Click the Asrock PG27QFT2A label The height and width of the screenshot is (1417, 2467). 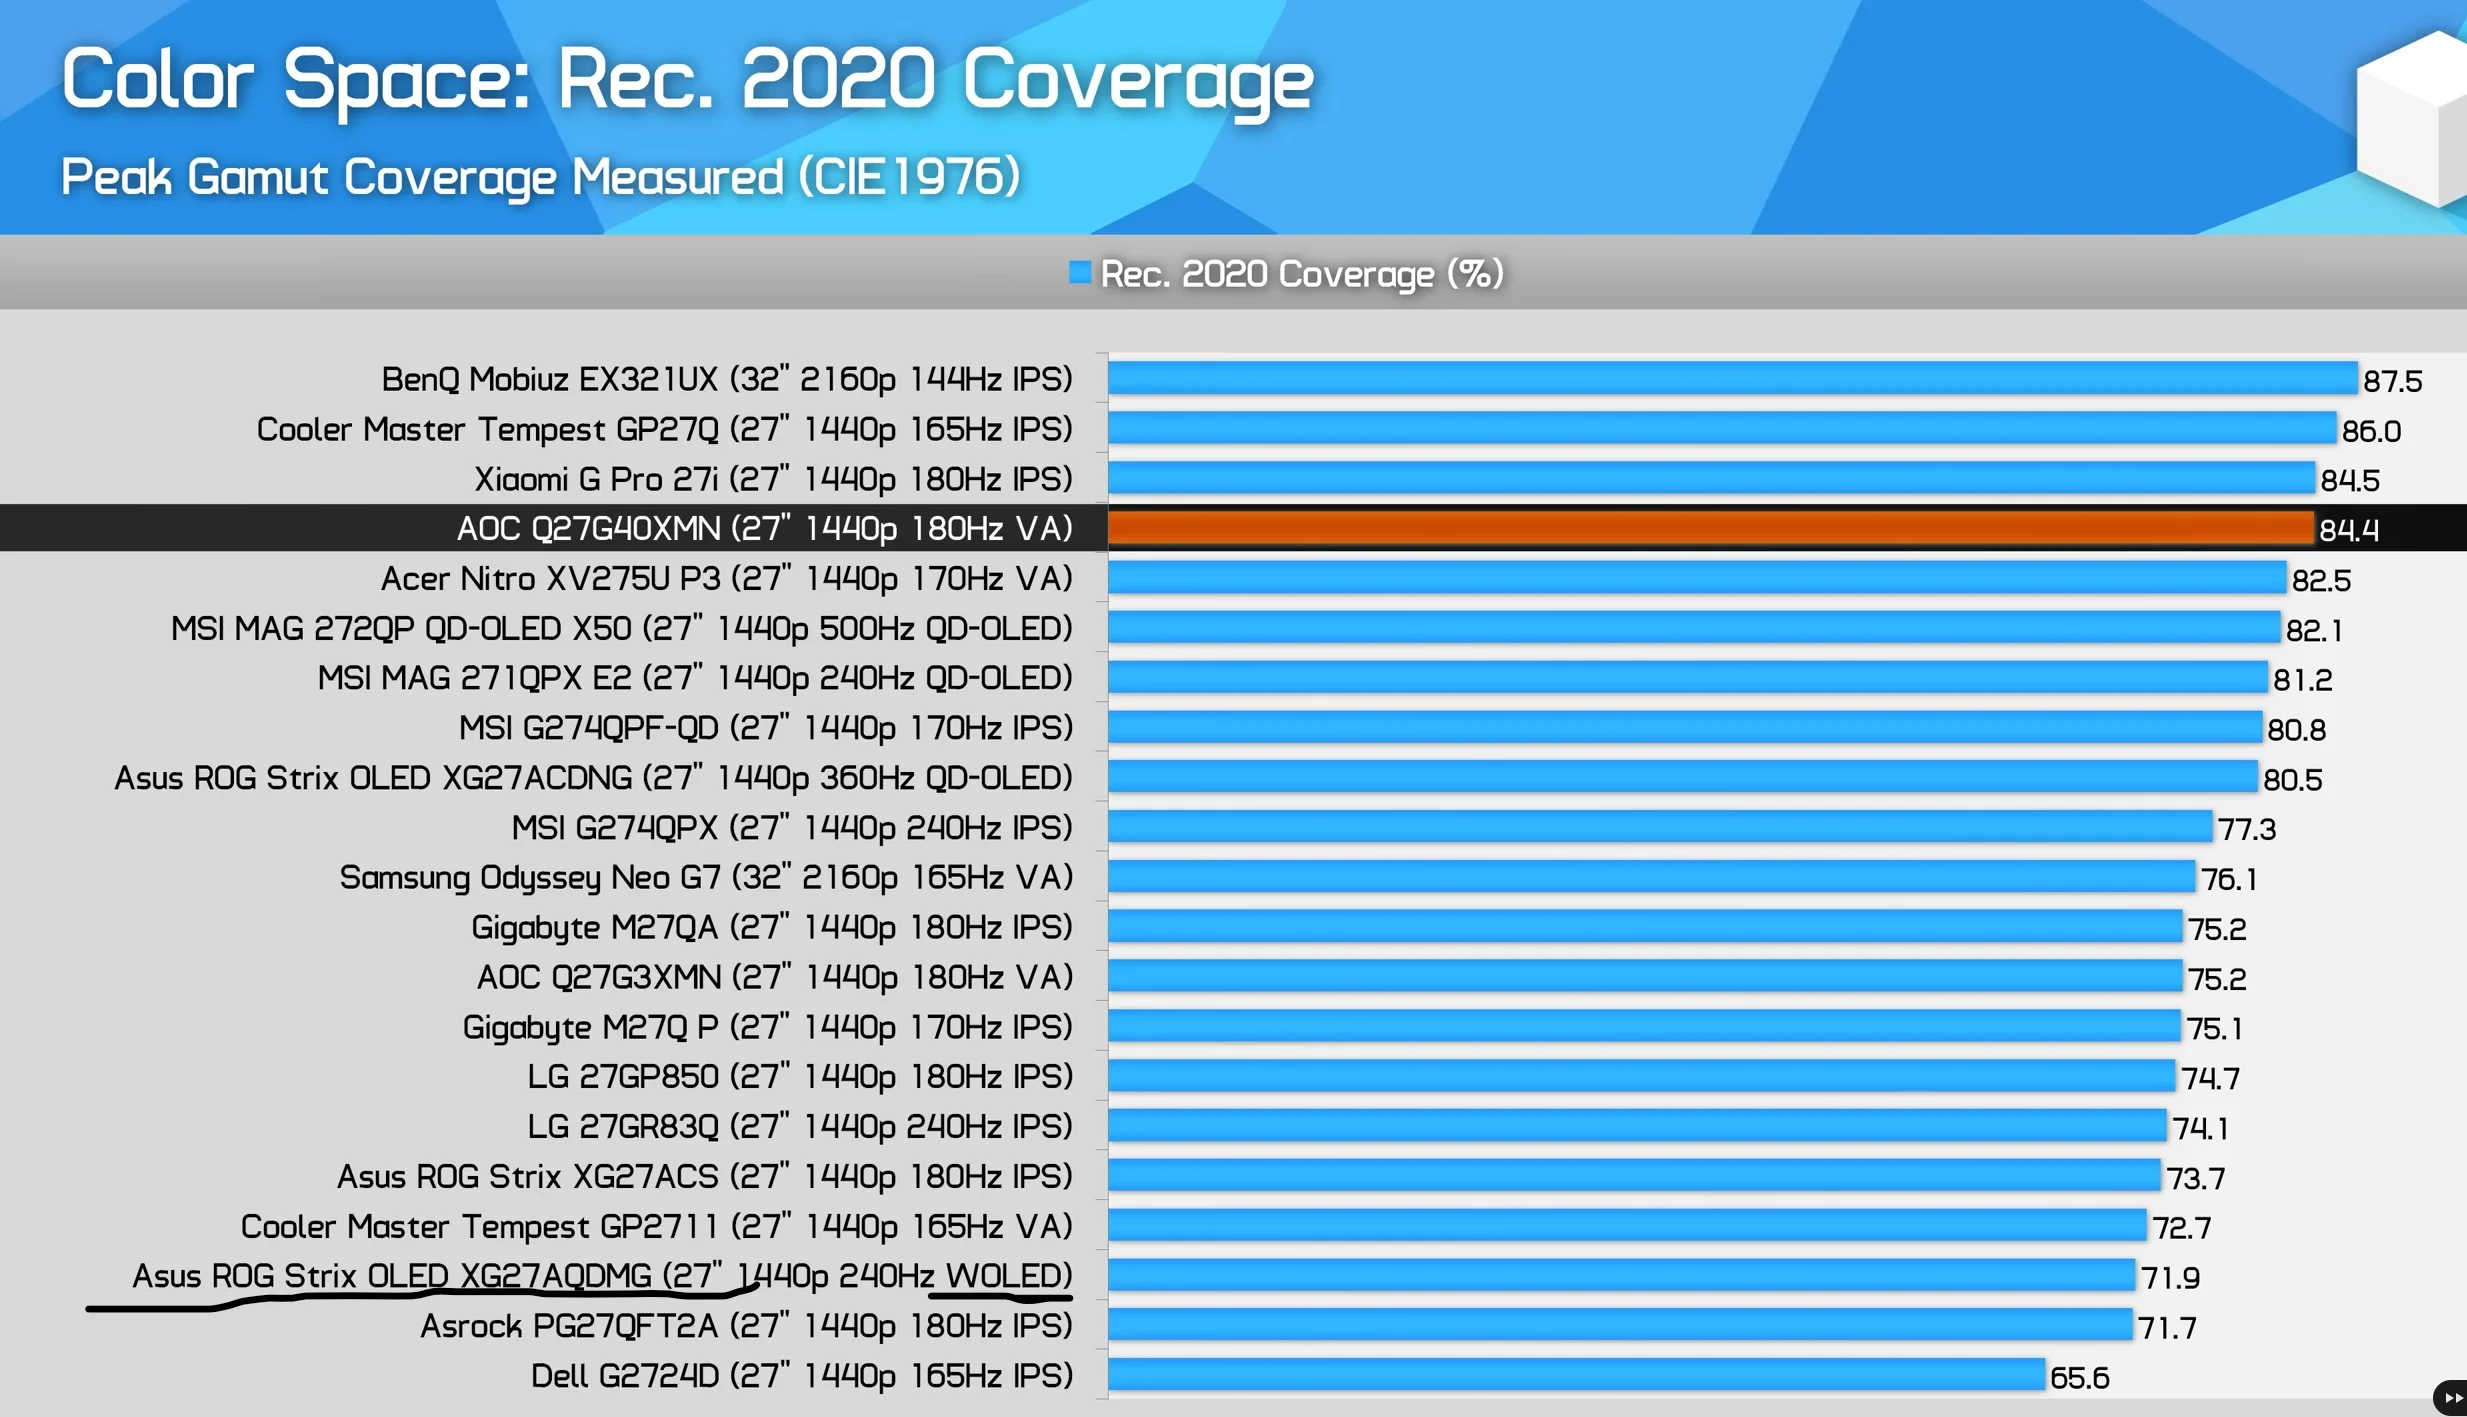click(746, 1326)
